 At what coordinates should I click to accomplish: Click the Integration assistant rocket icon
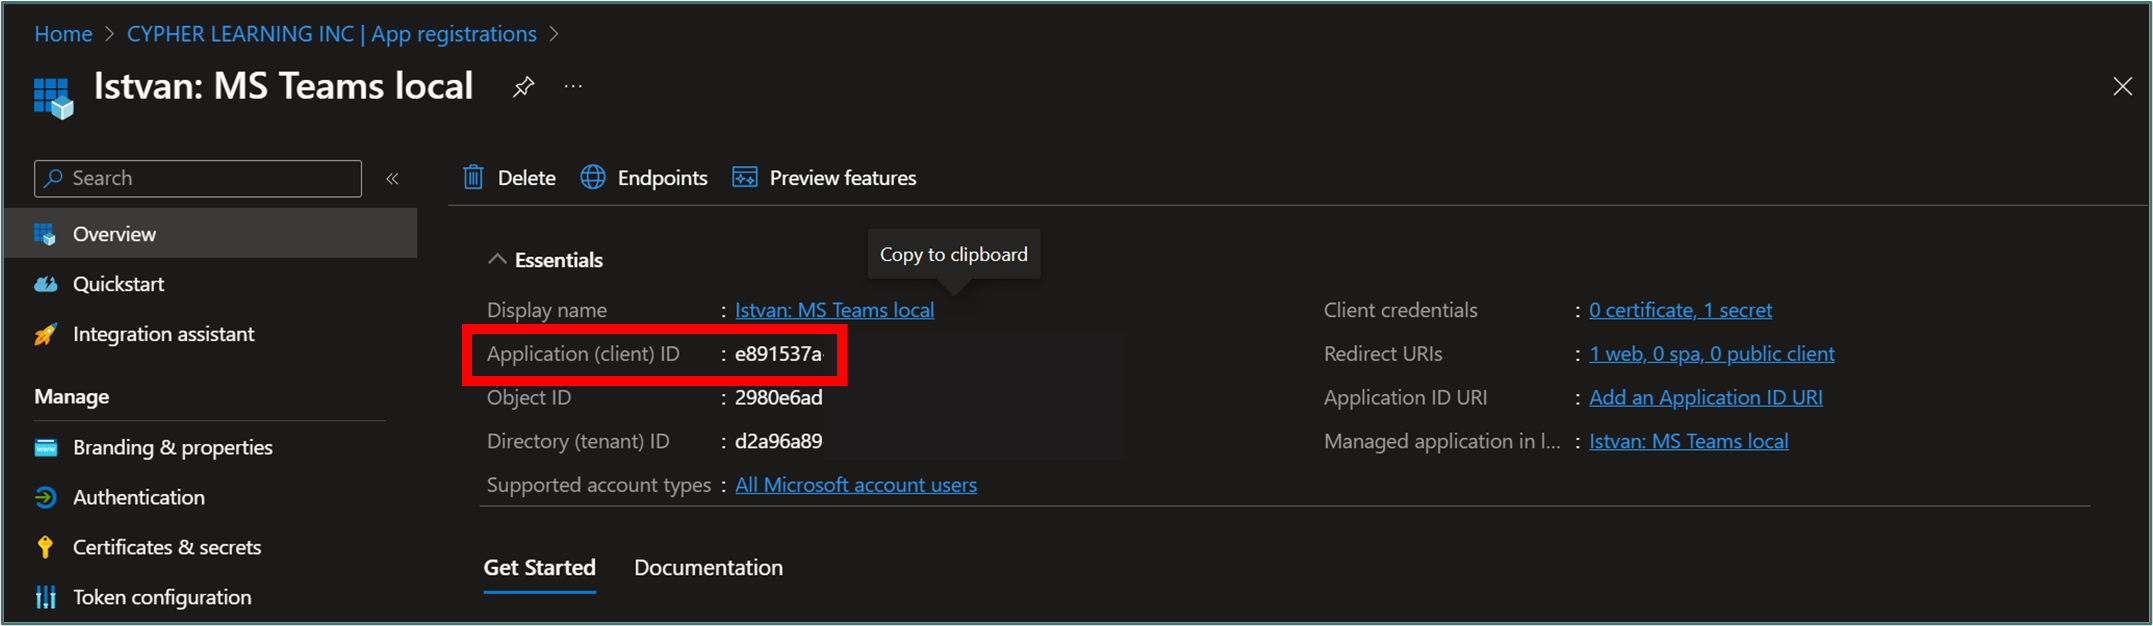pos(45,334)
